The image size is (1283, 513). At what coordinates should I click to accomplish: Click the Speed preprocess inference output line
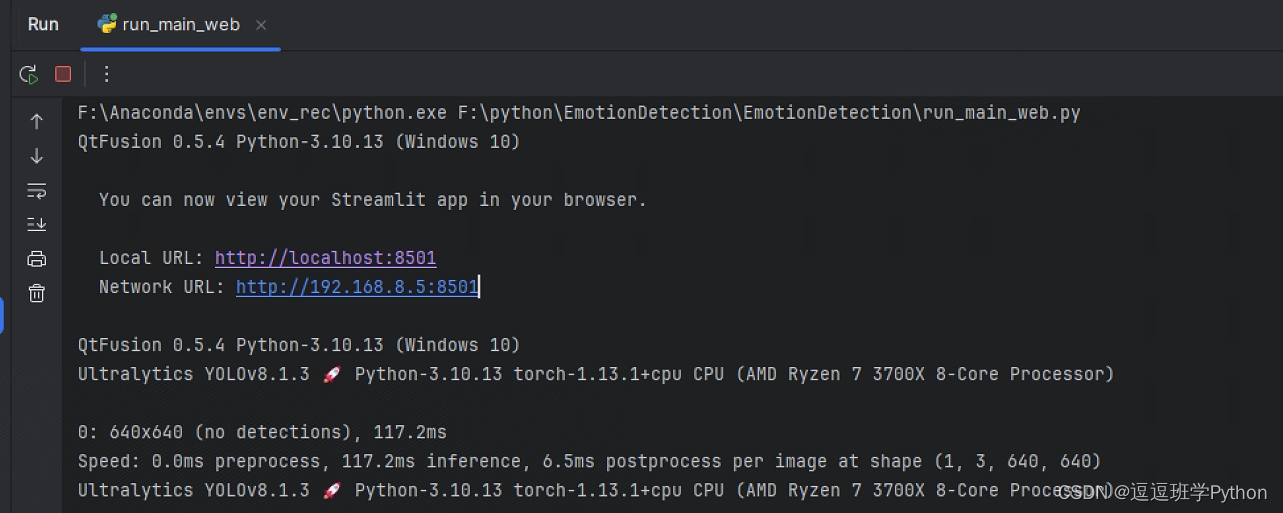coord(588,461)
